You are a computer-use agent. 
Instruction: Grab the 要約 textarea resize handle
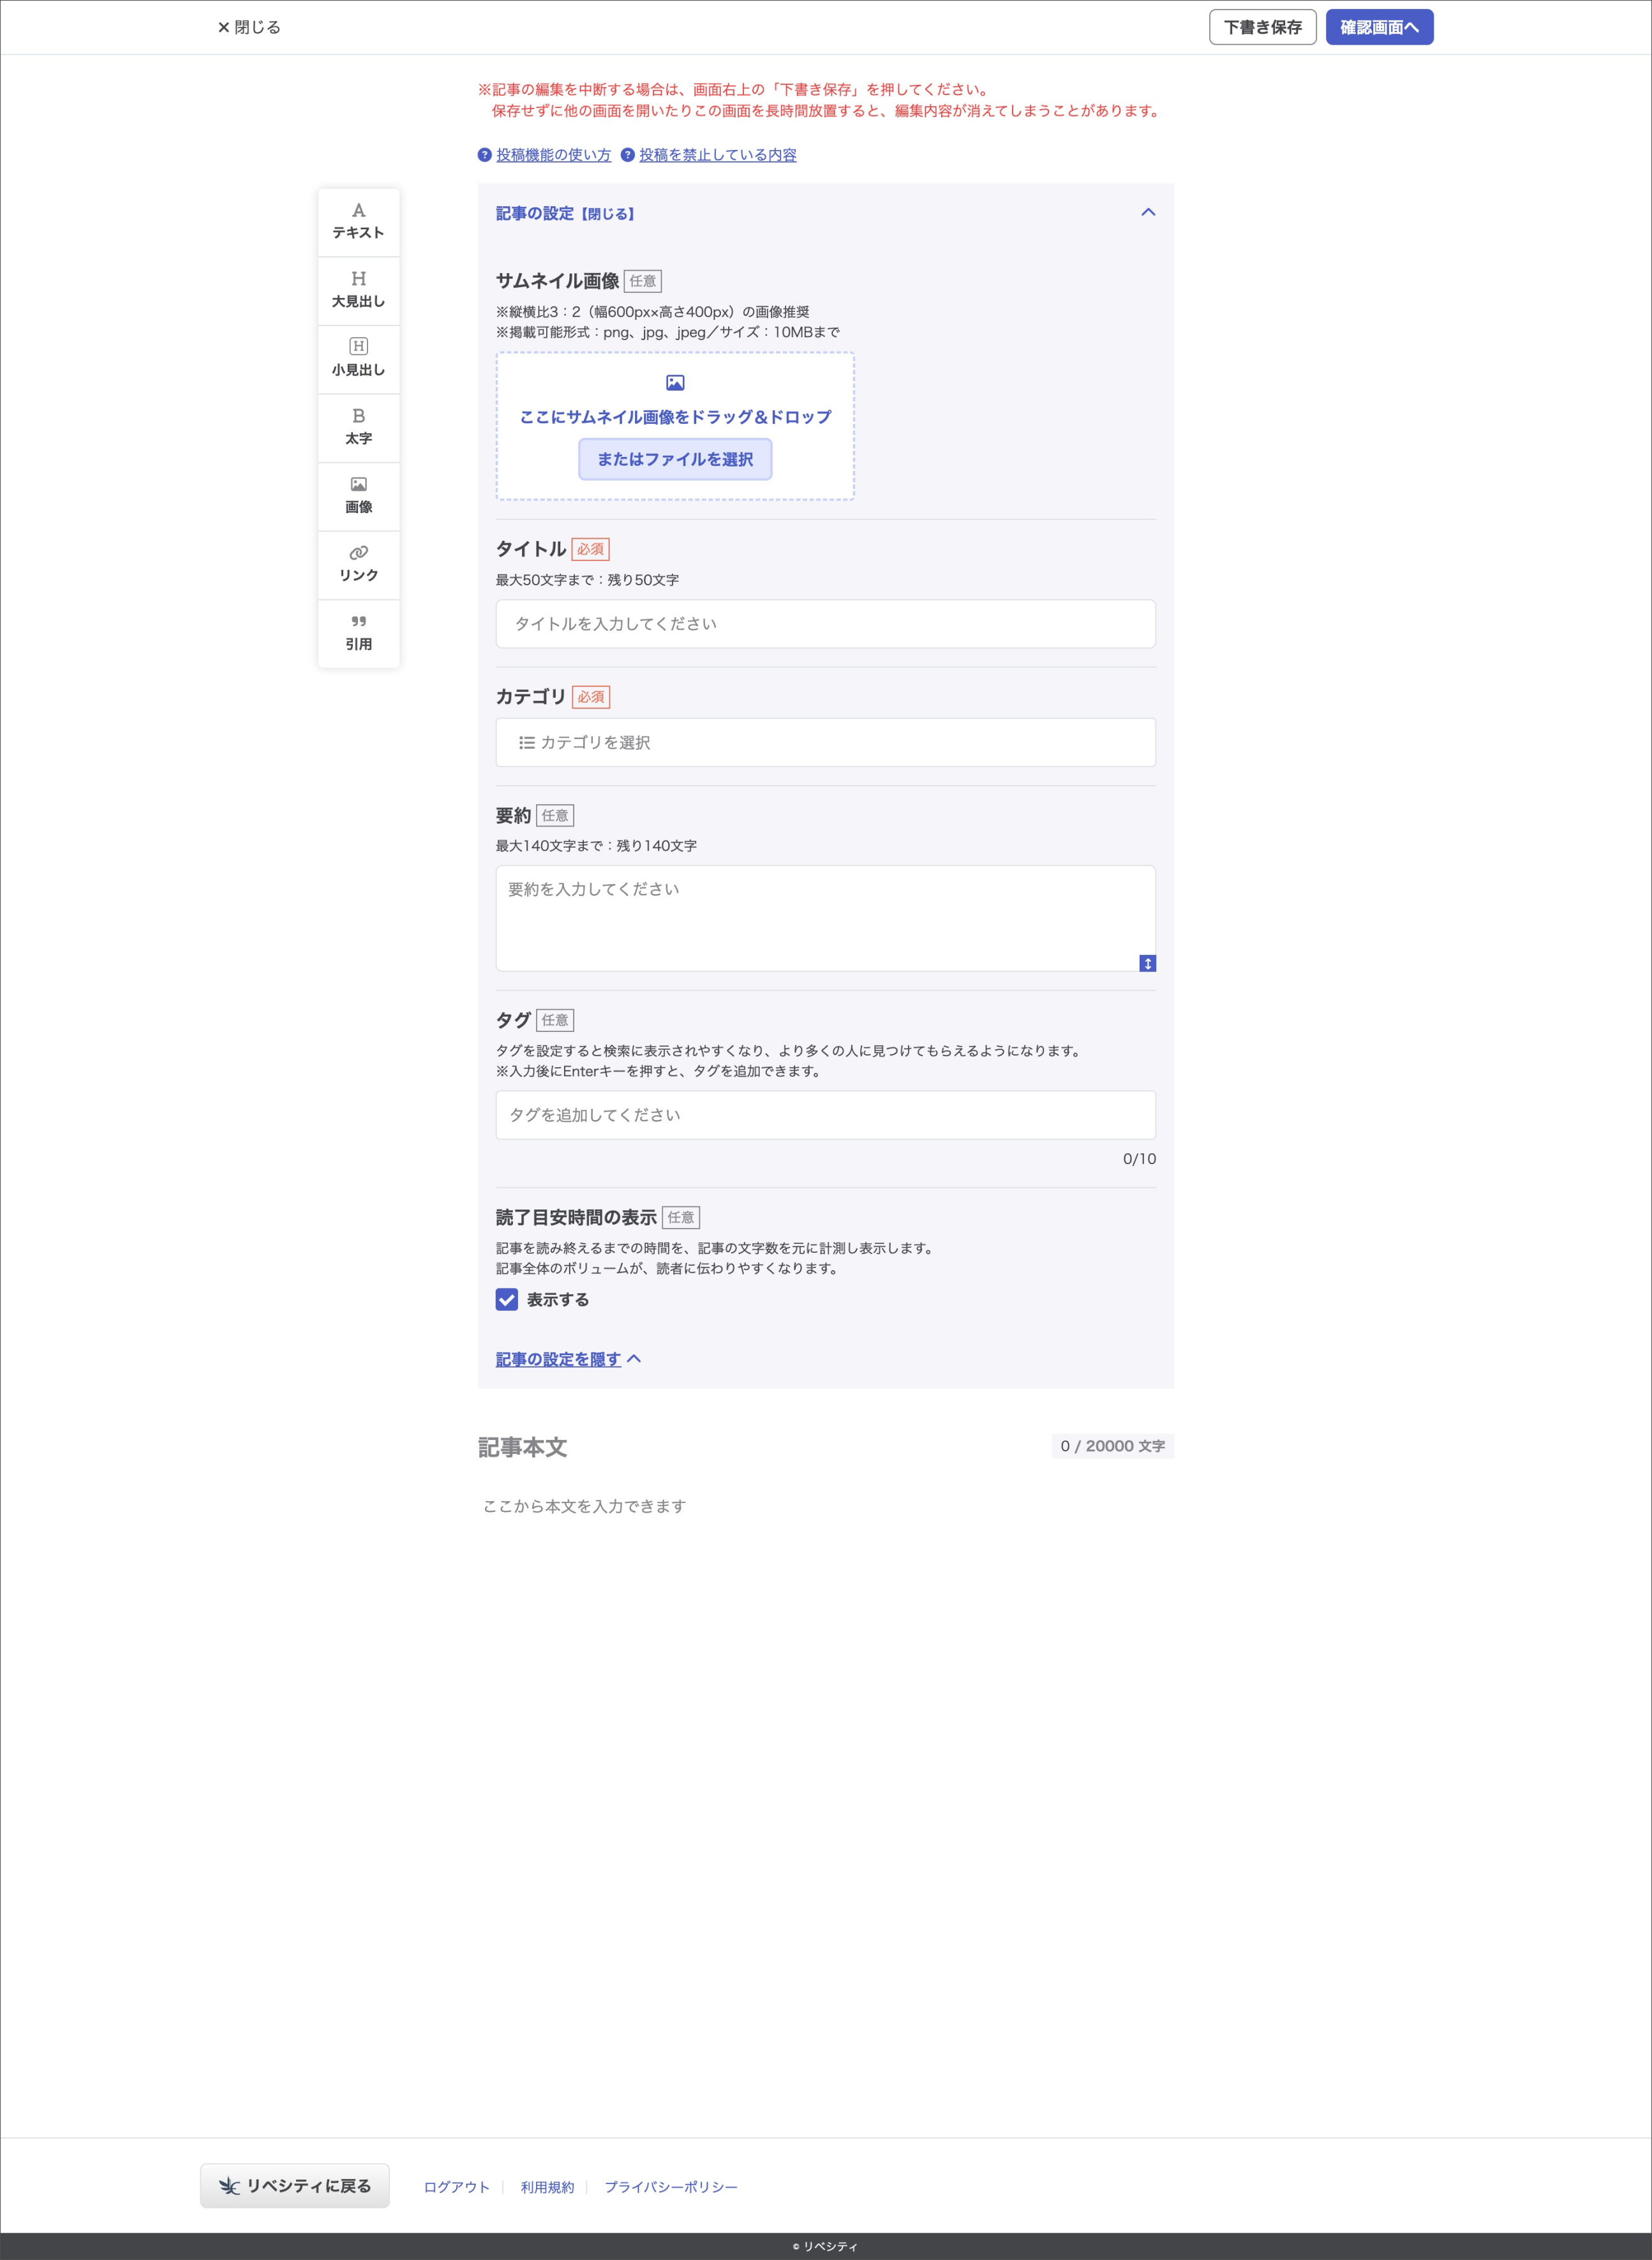[1147, 963]
